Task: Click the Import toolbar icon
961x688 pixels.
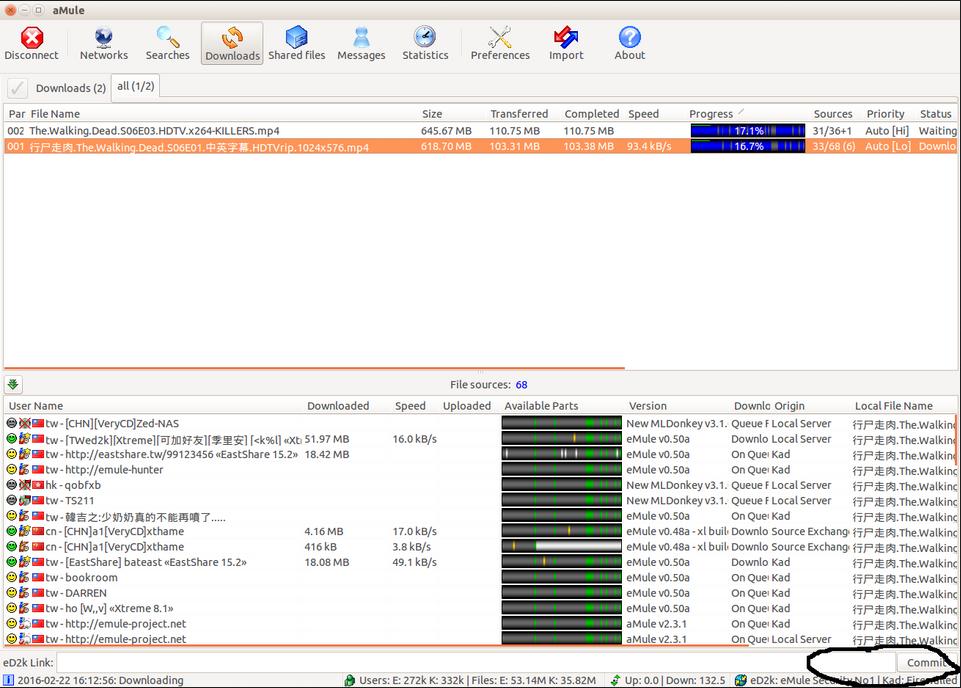Action: (566, 44)
